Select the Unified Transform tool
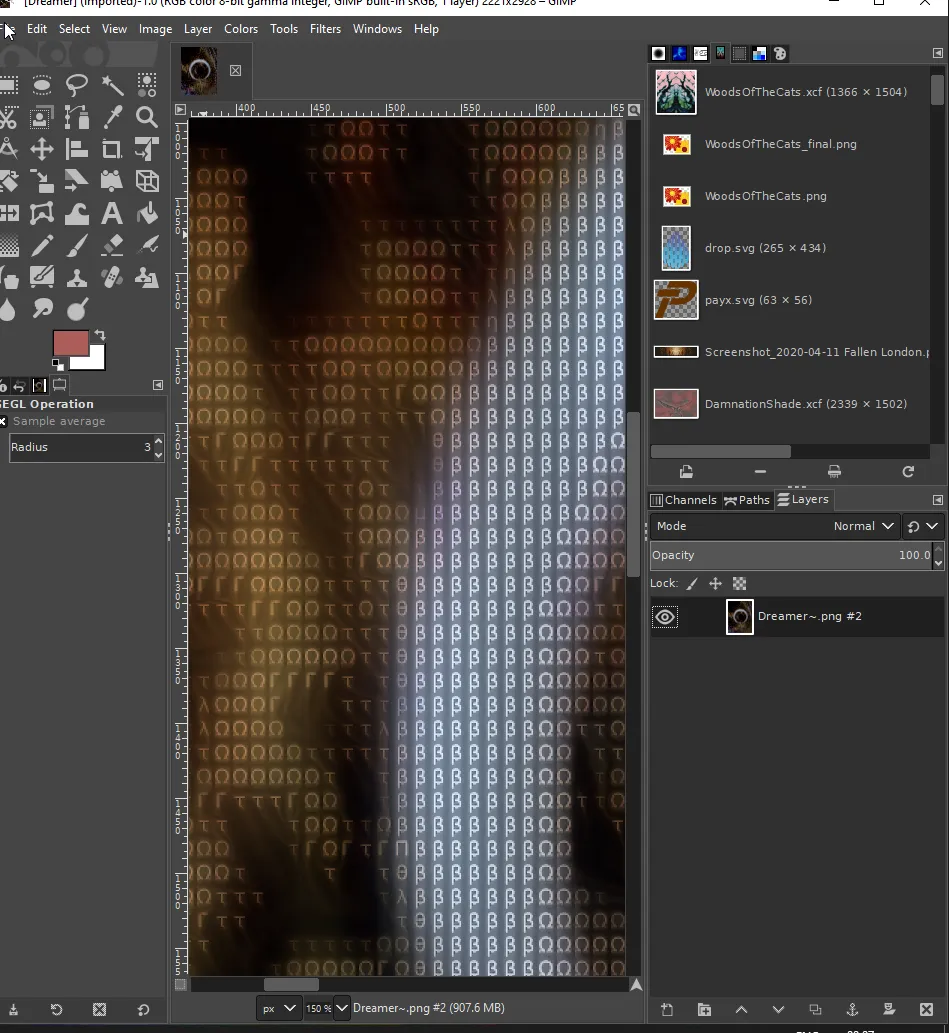Image resolution: width=949 pixels, height=1033 pixels. 147,150
